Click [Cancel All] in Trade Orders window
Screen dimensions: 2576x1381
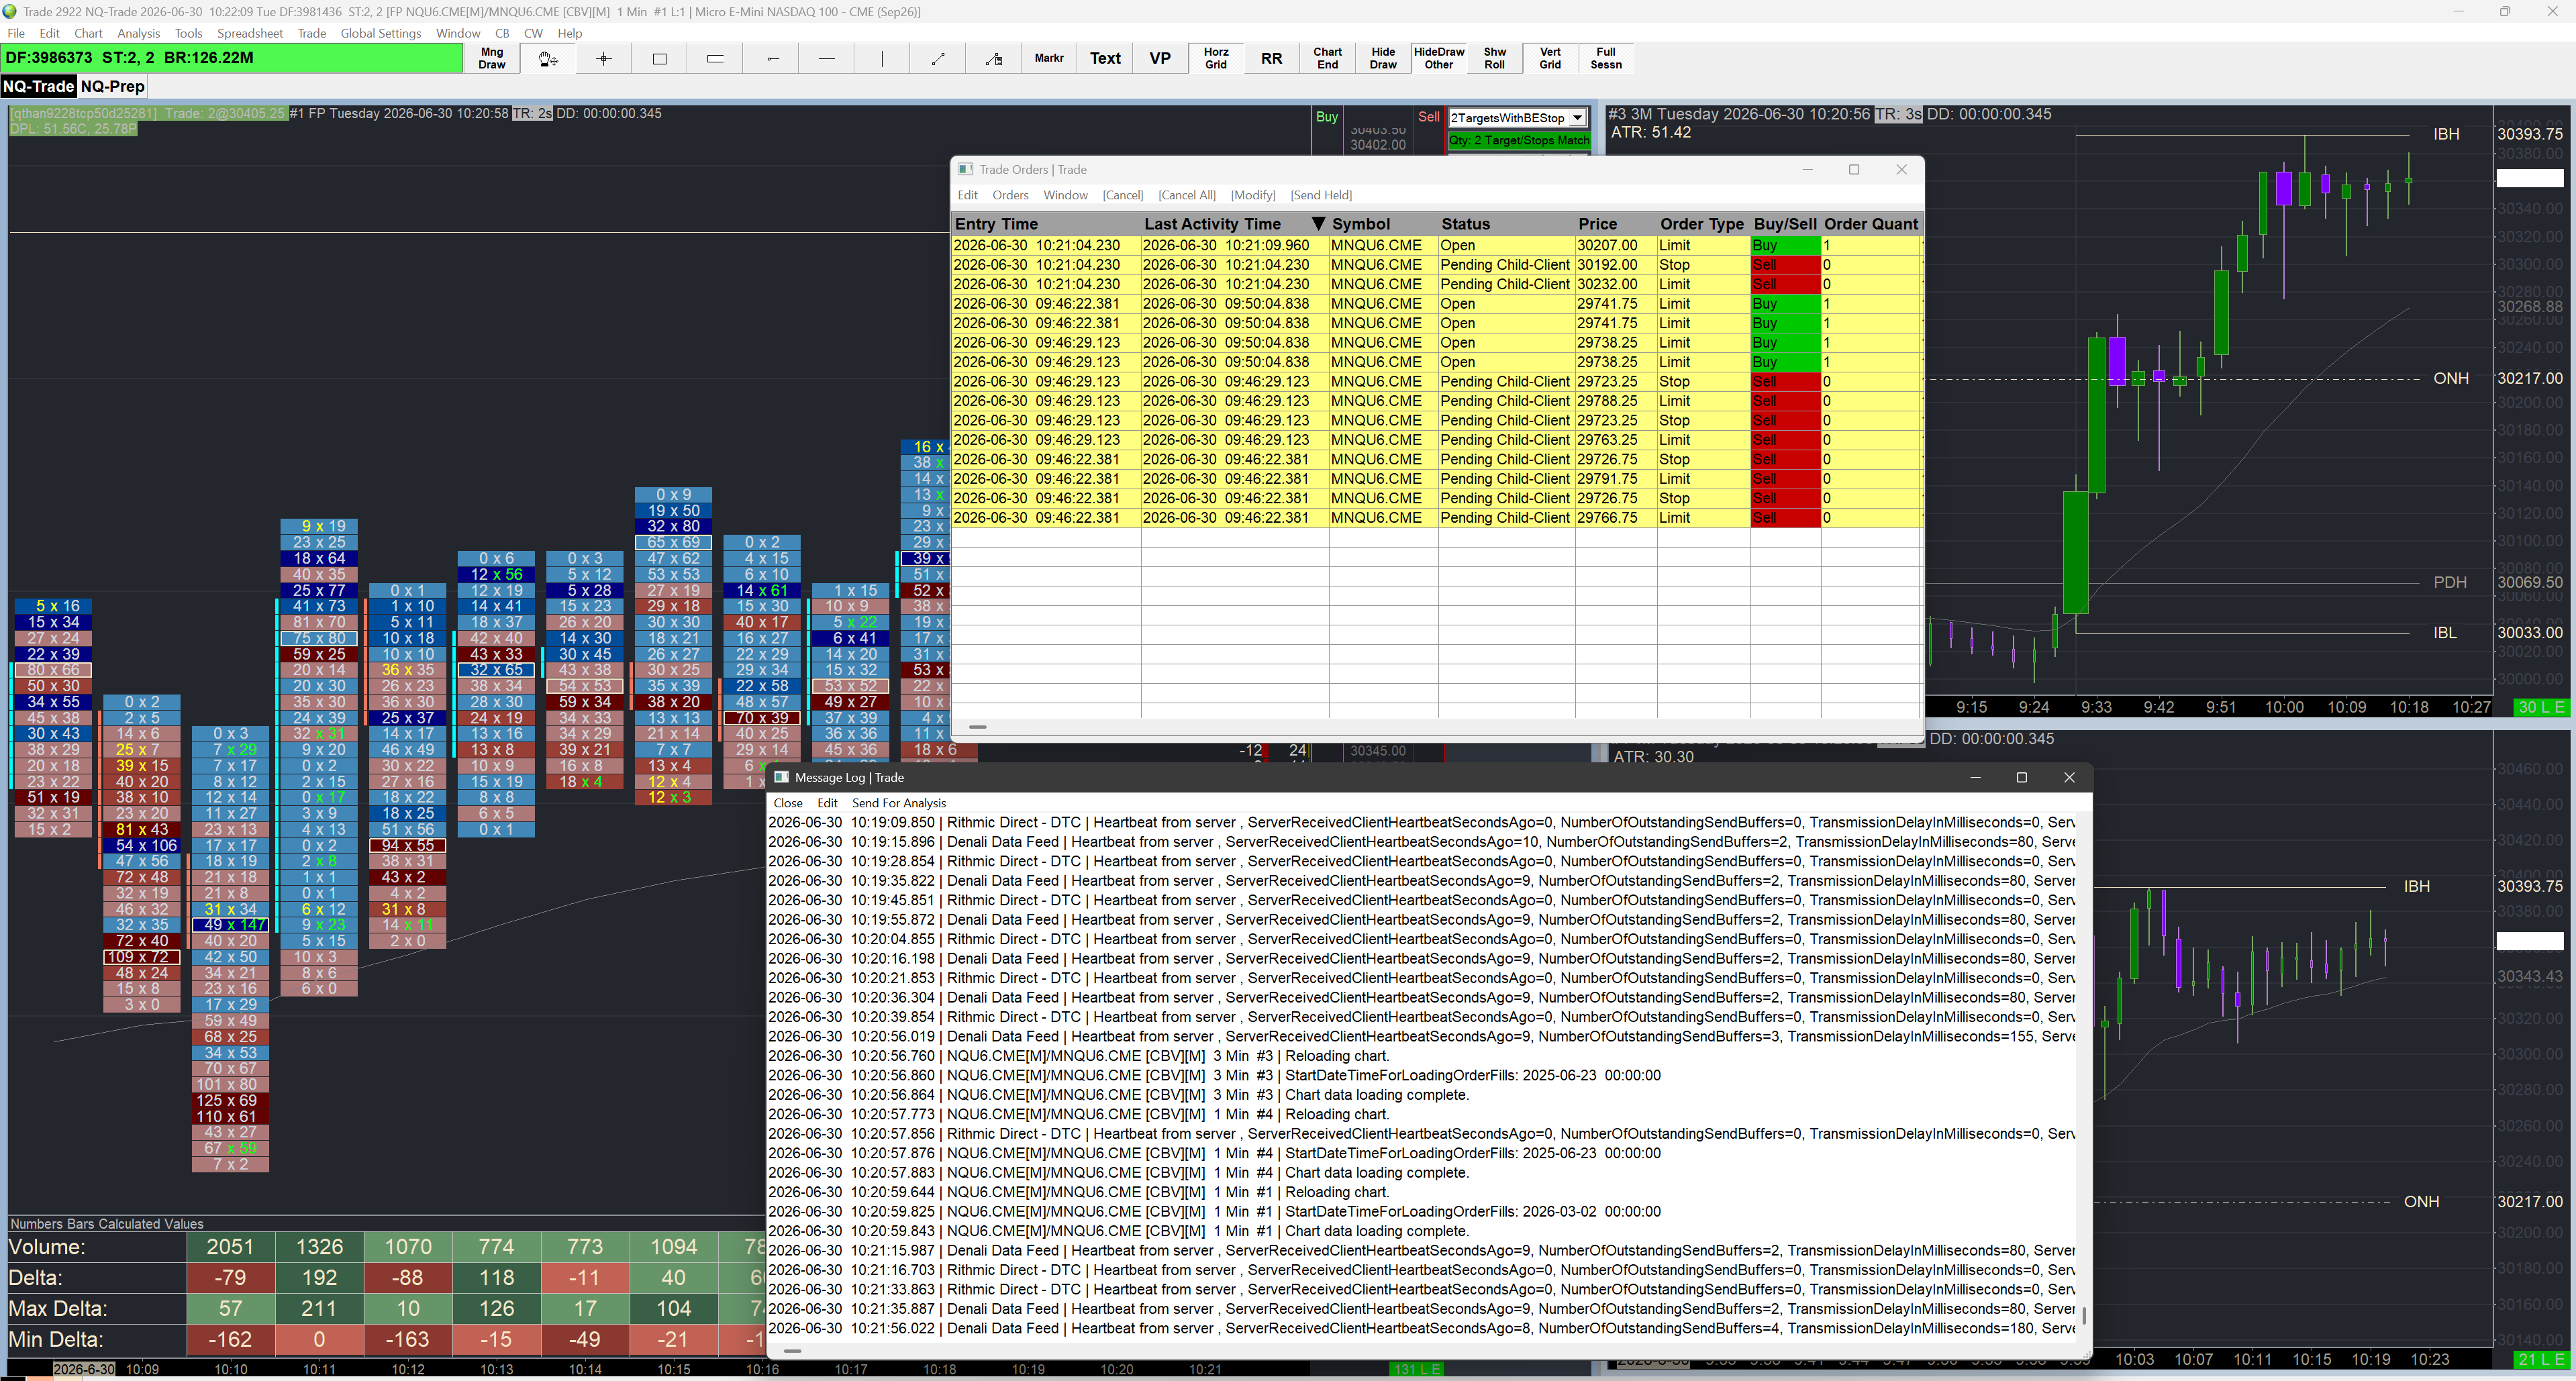tap(1187, 195)
